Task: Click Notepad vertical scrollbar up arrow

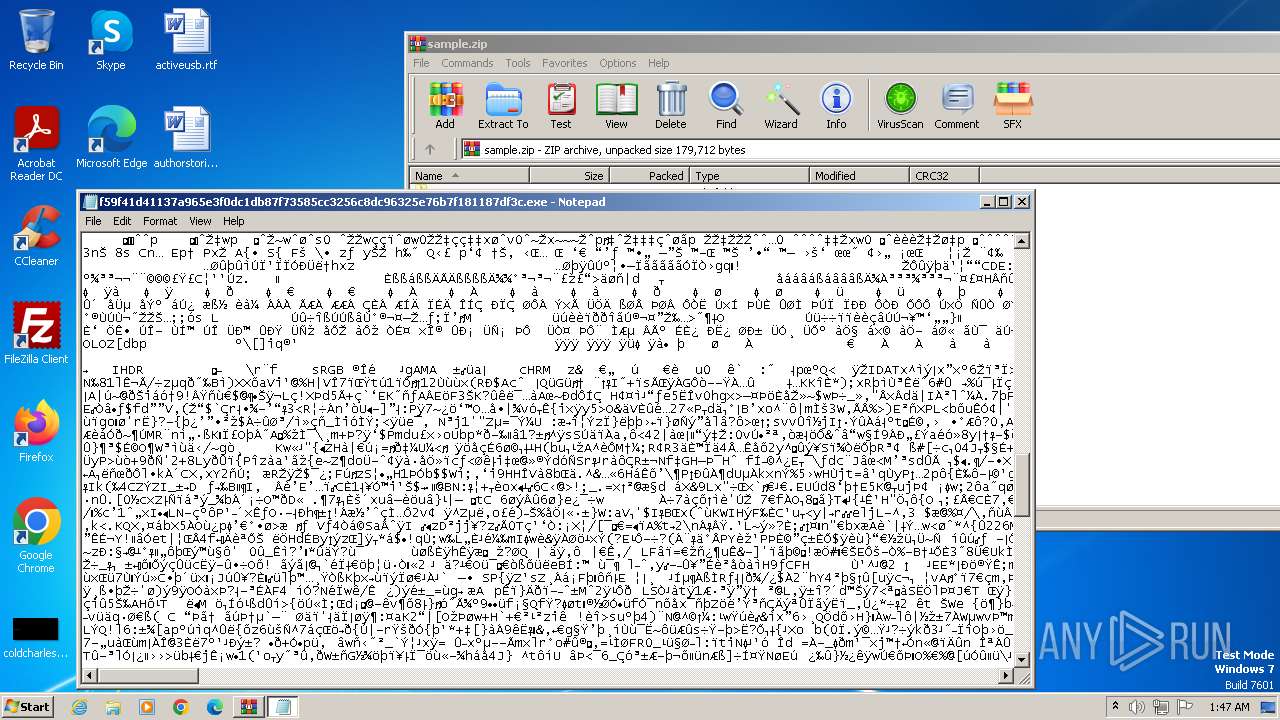Action: pyautogui.click(x=1022, y=241)
